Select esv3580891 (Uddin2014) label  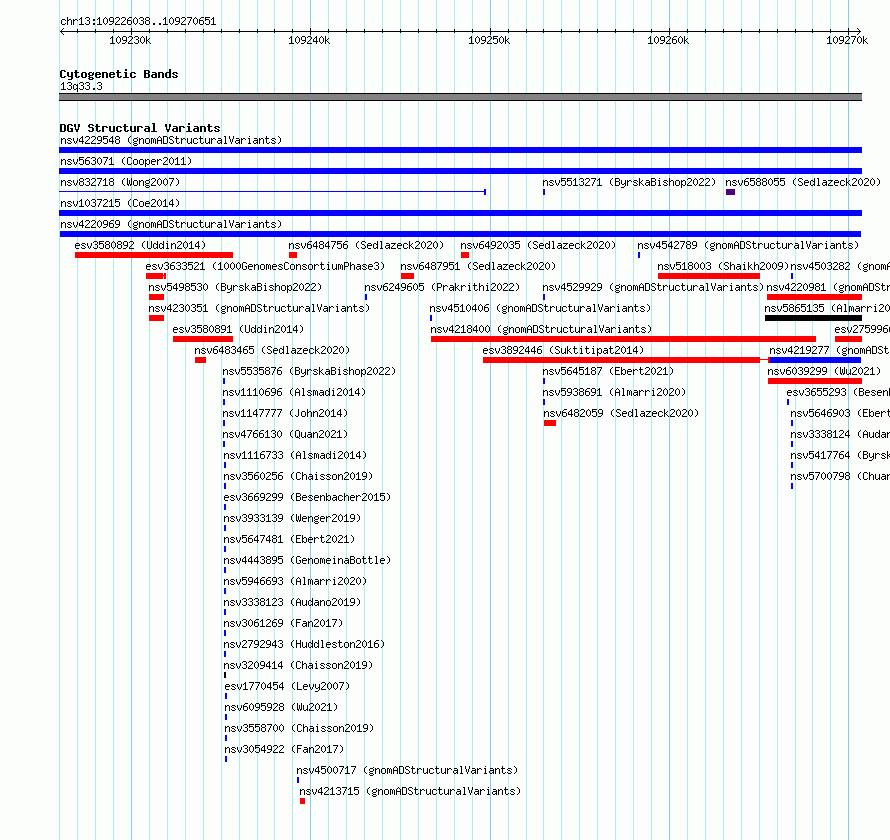point(238,329)
